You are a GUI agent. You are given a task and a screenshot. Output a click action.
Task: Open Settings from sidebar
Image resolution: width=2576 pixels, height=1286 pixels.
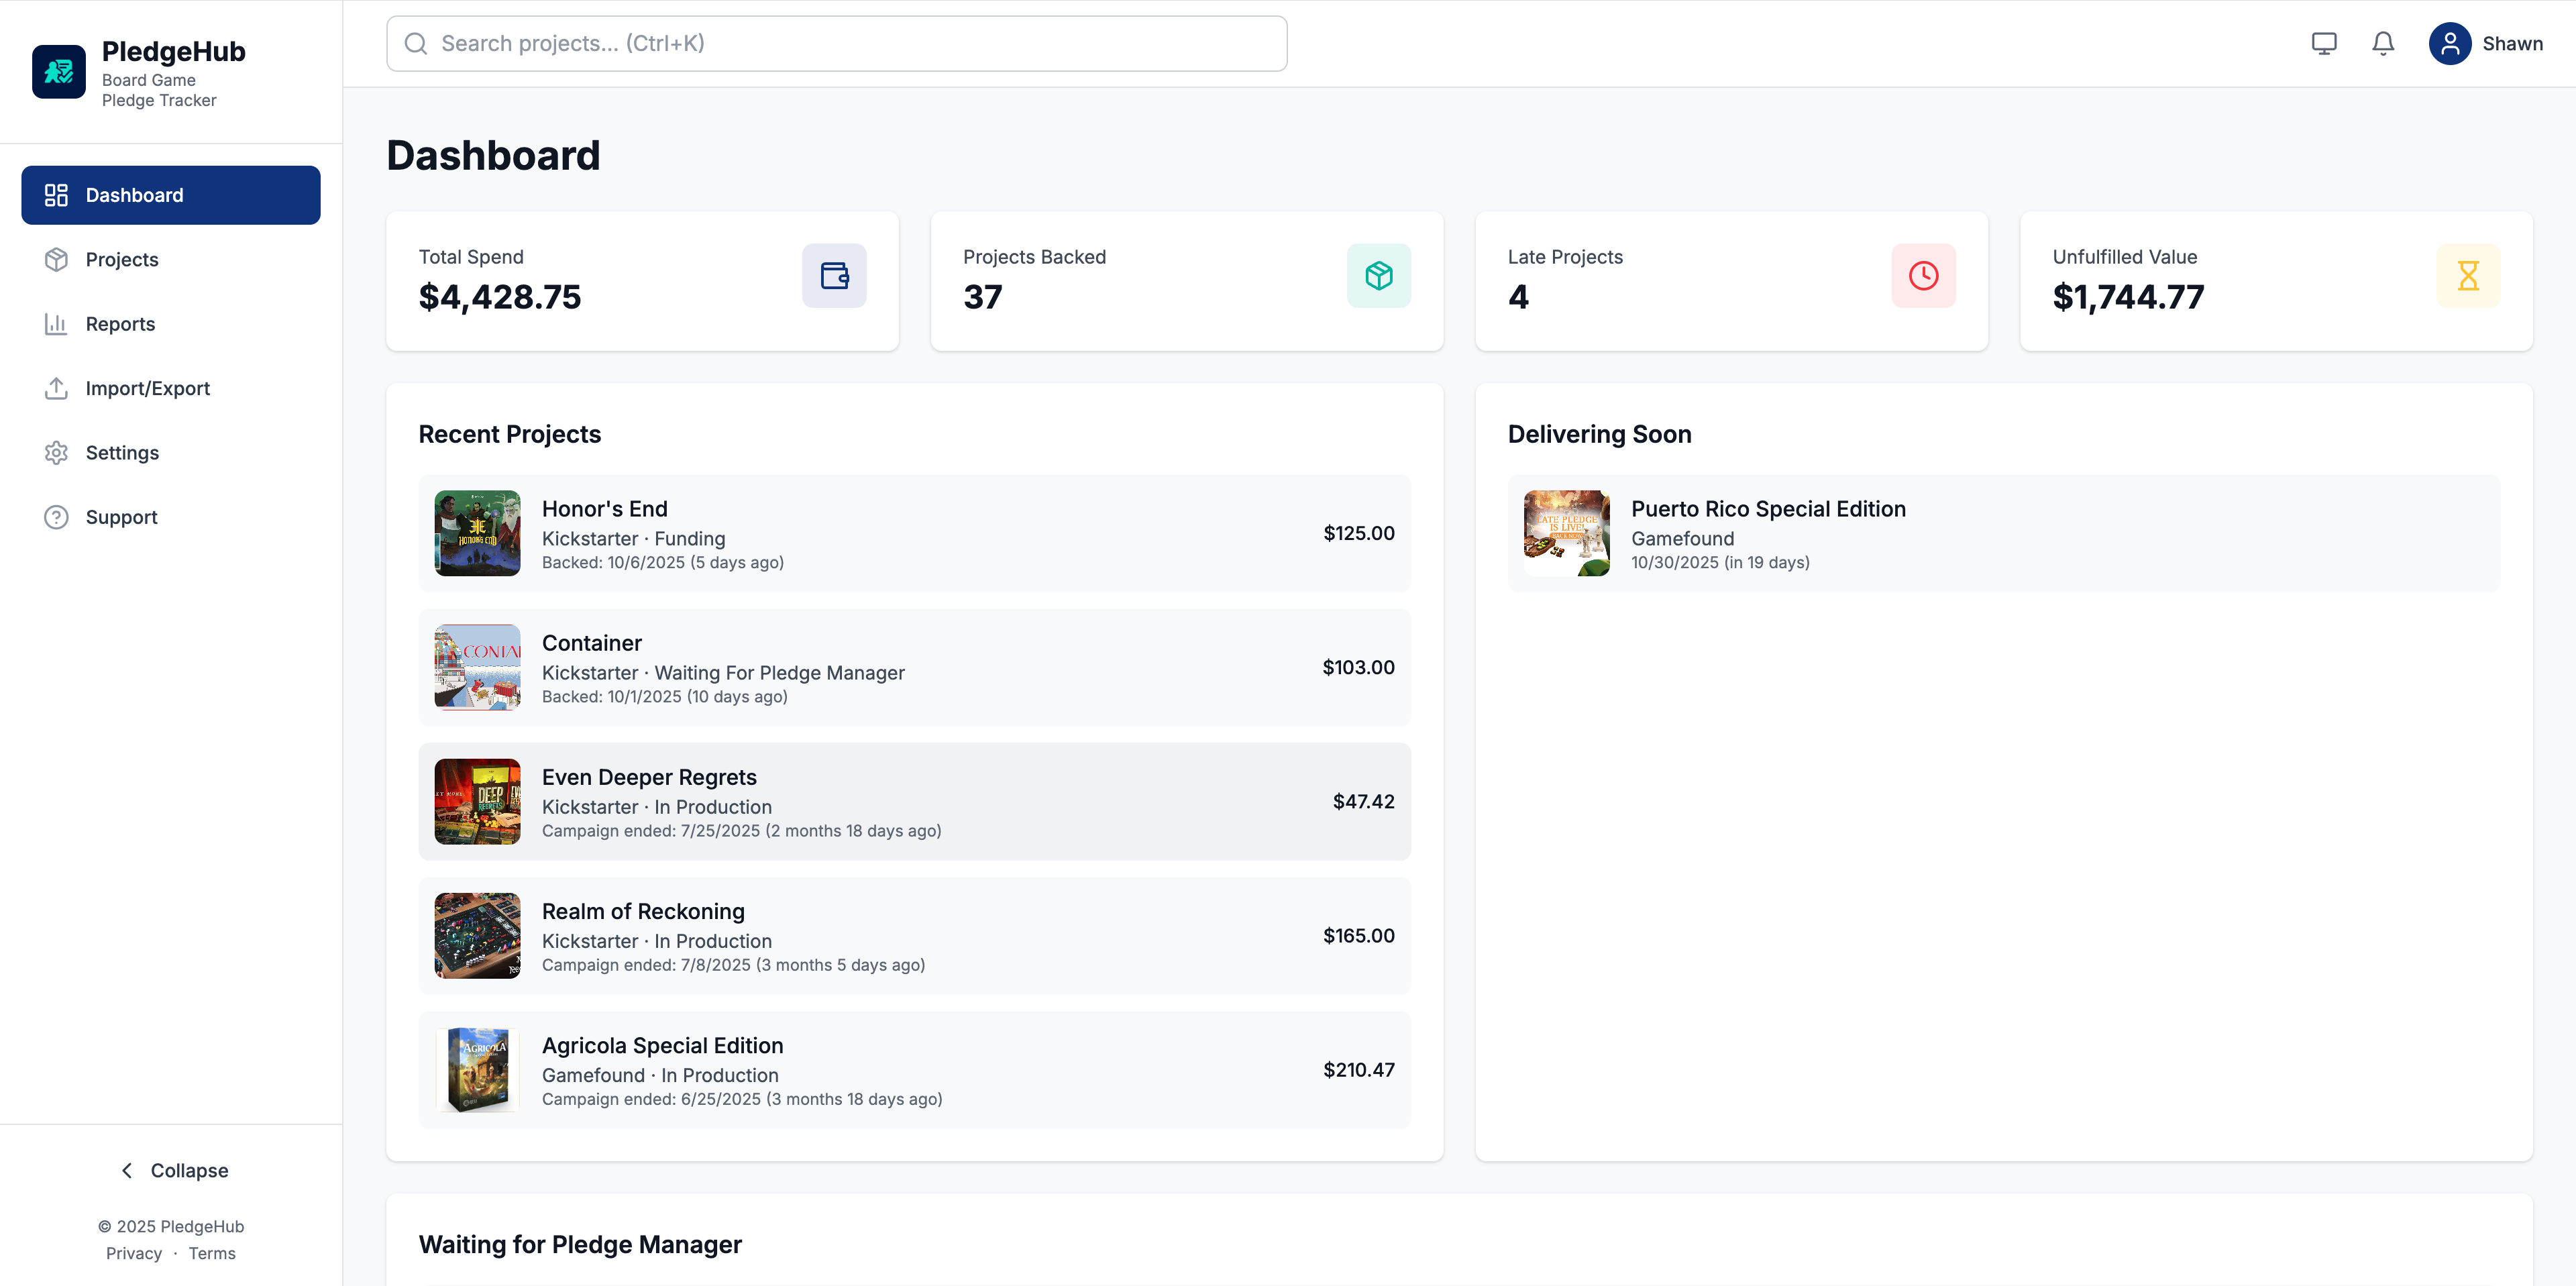point(122,453)
